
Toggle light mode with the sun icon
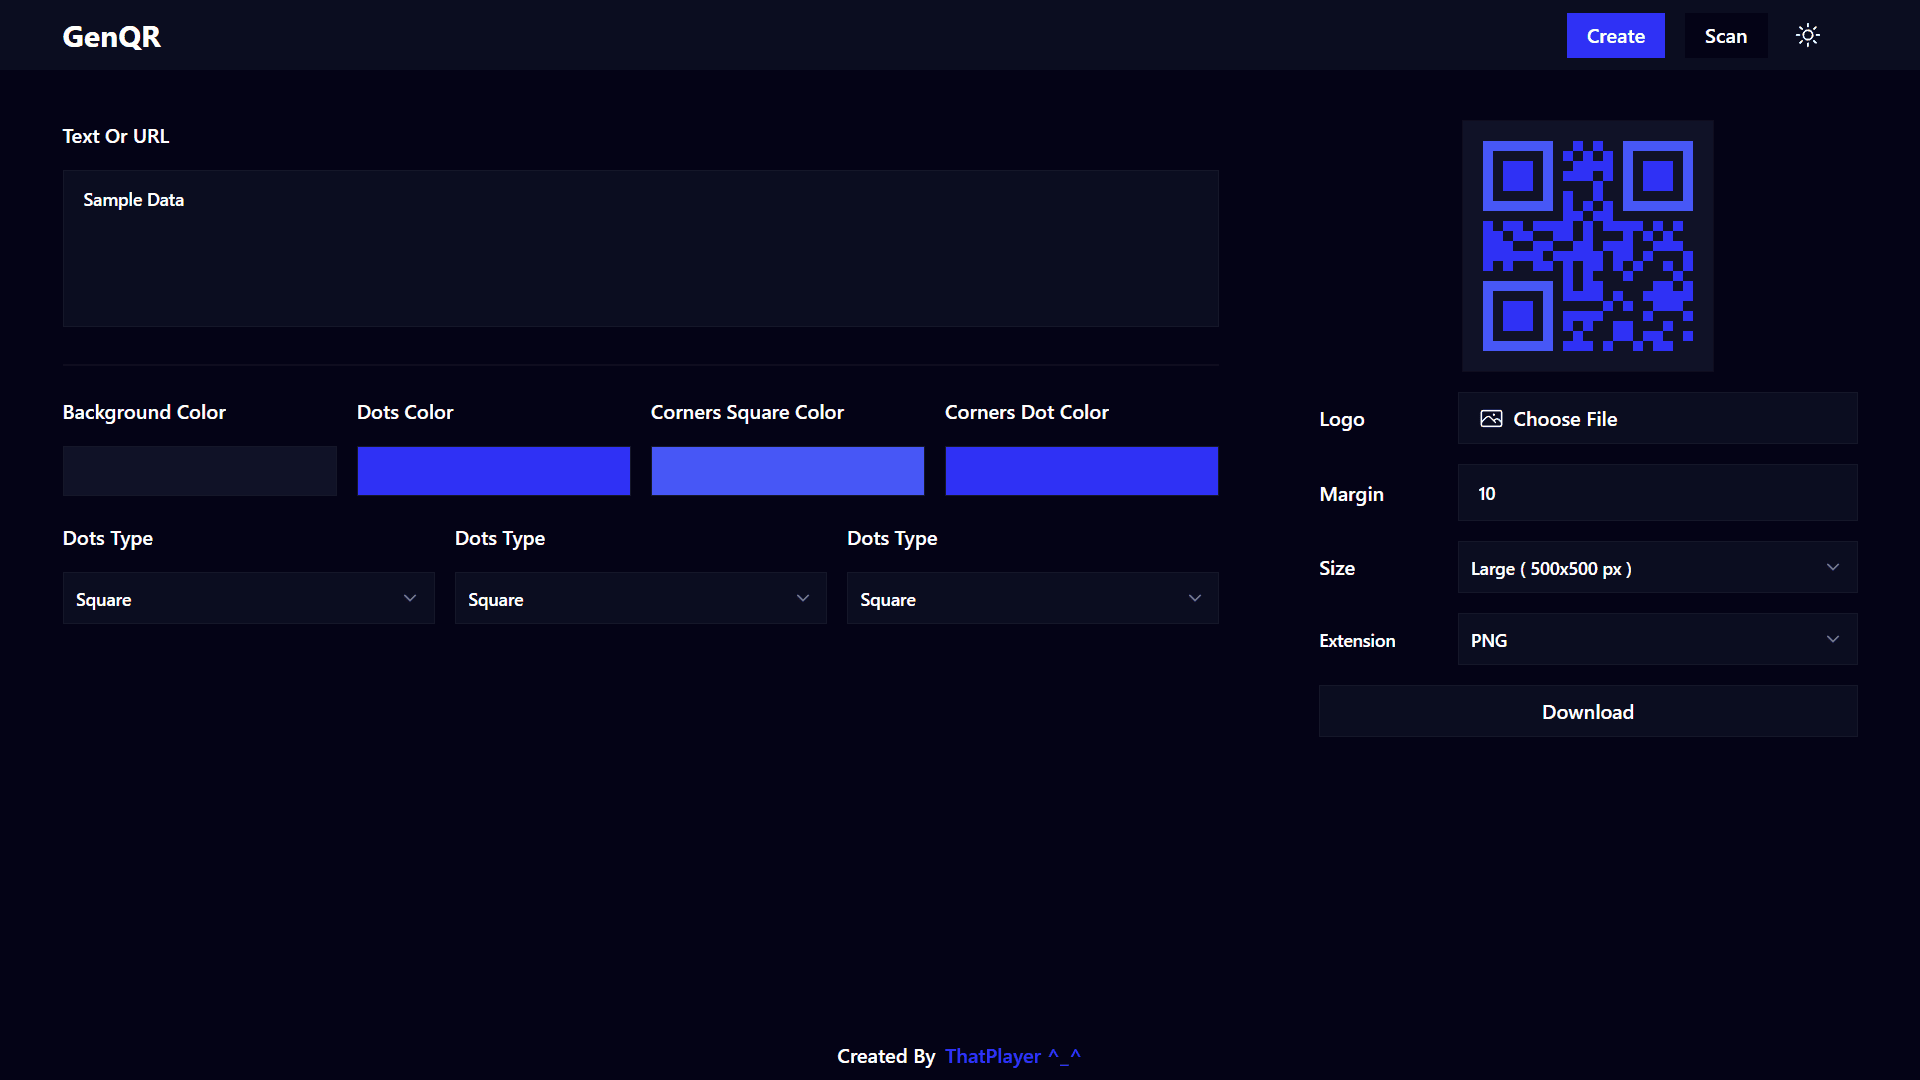tap(1807, 36)
